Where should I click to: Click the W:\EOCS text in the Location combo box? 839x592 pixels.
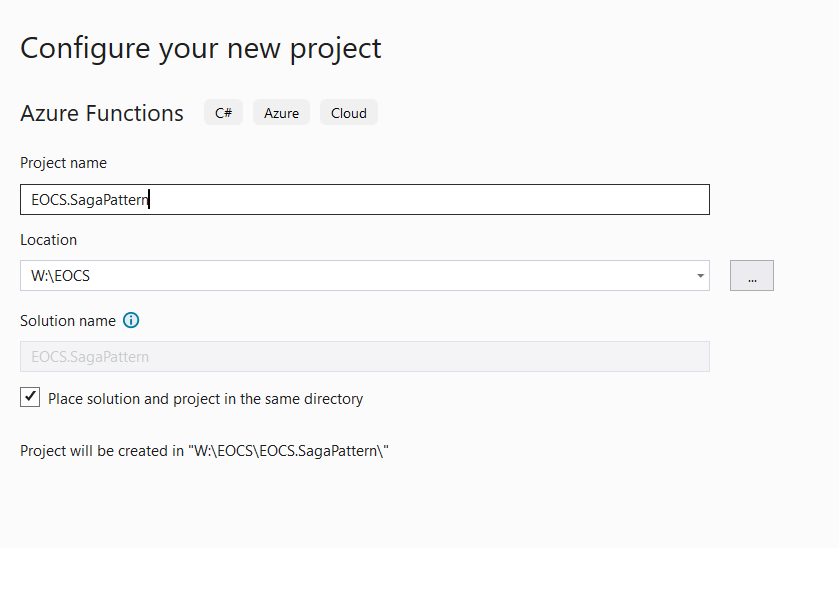point(60,276)
